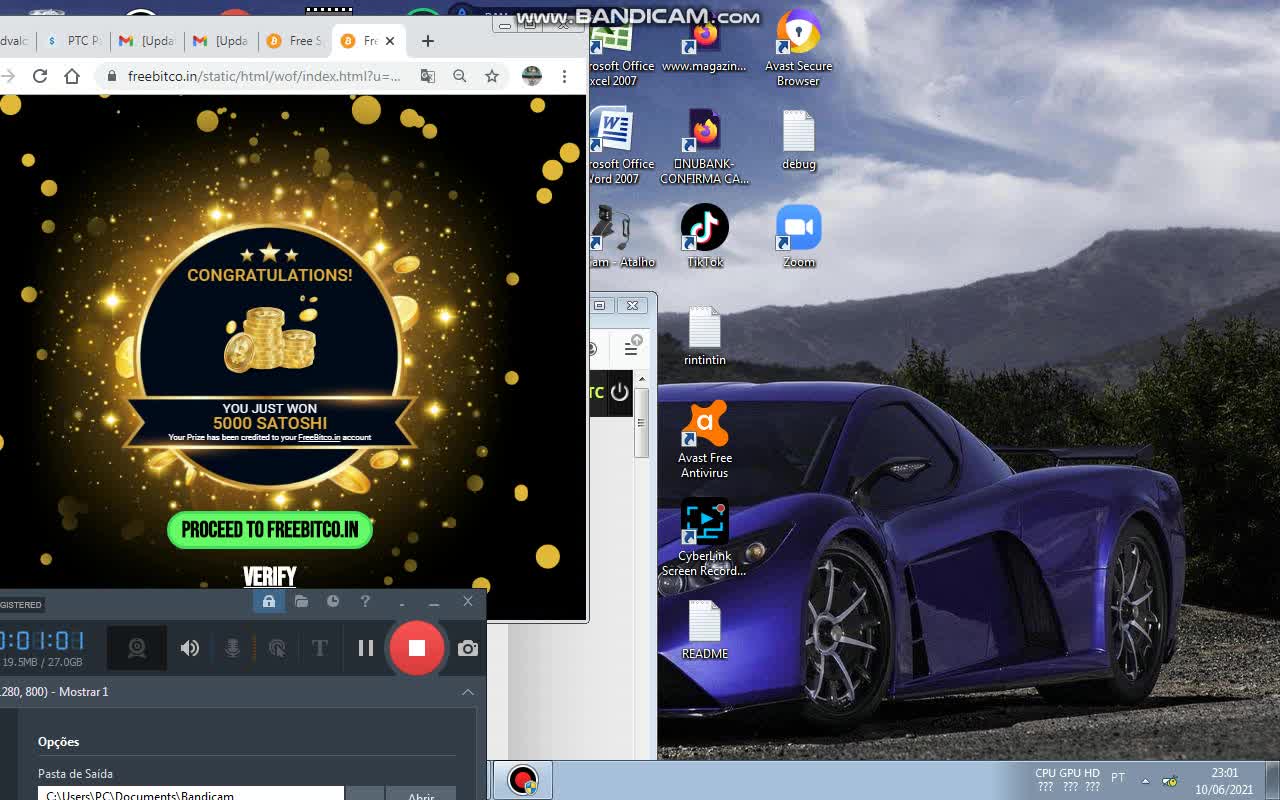1280x800 pixels.
Task: Reload the Chrome page
Action: coord(40,76)
